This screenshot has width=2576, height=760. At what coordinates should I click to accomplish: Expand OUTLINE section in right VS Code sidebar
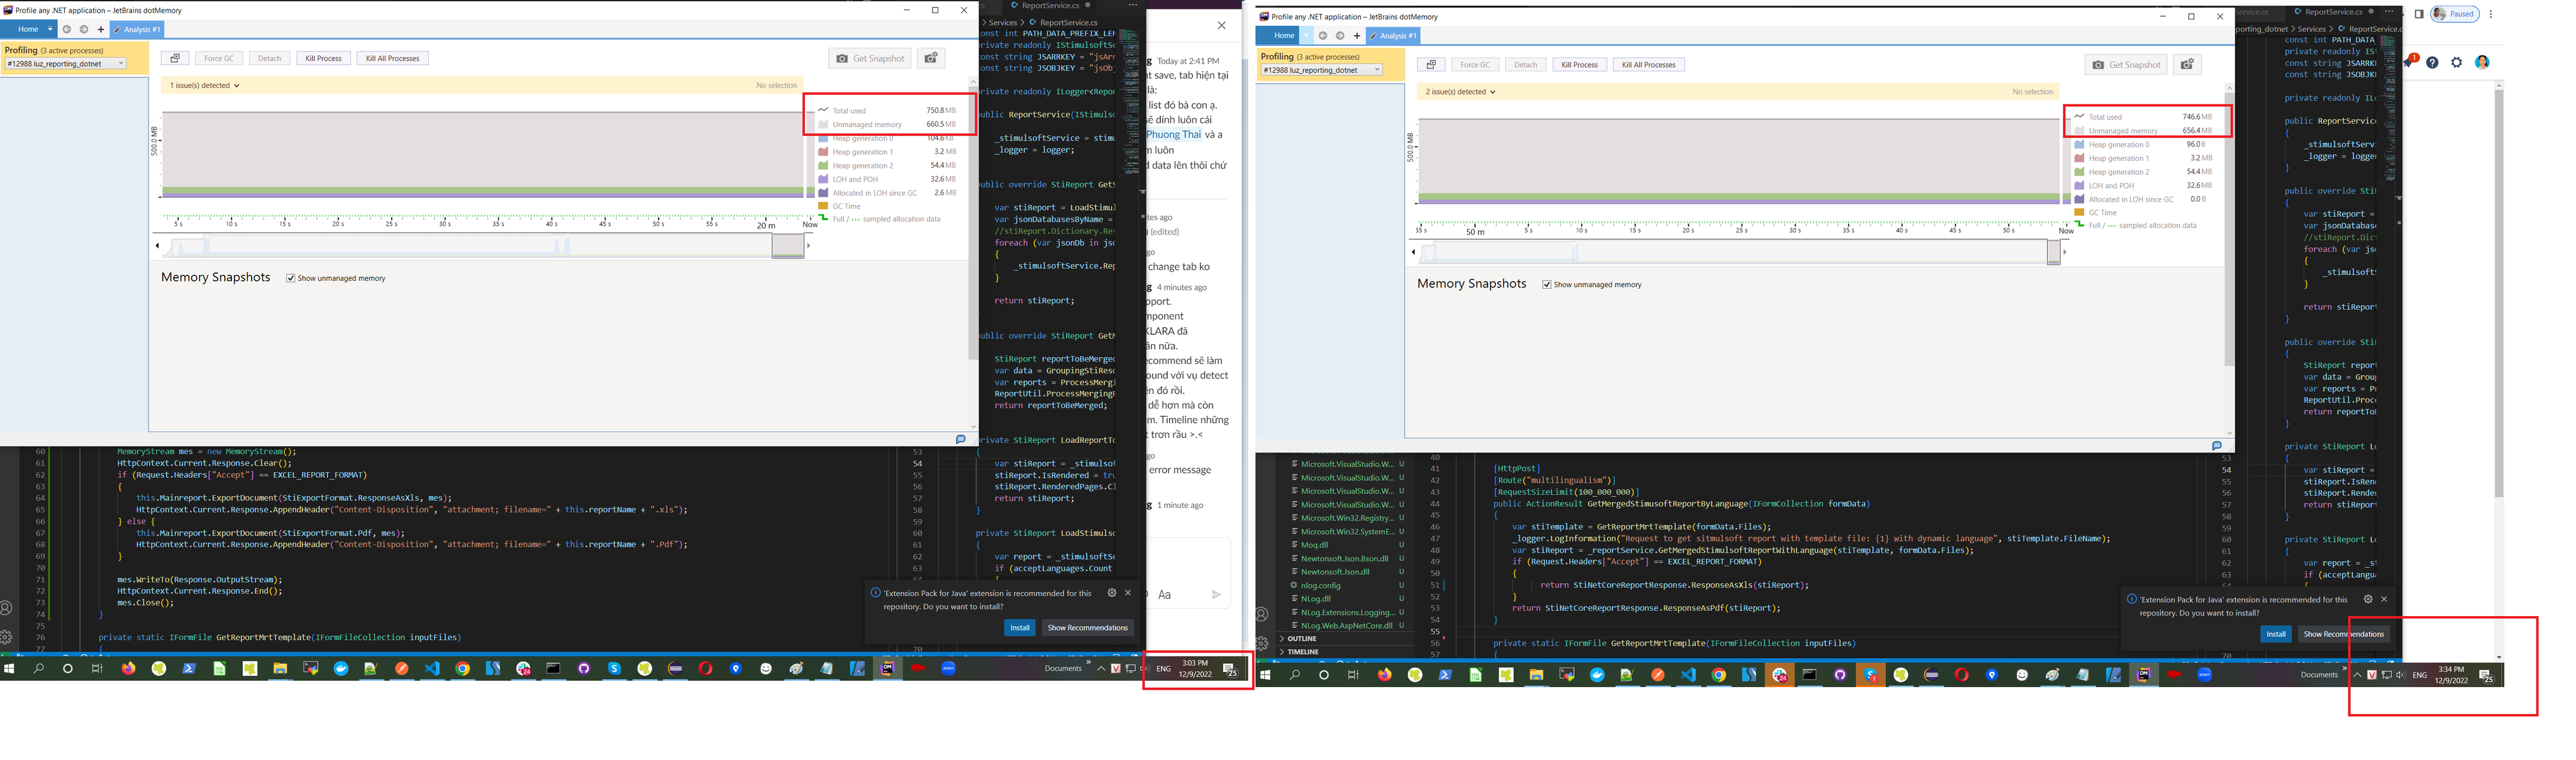(1345, 638)
